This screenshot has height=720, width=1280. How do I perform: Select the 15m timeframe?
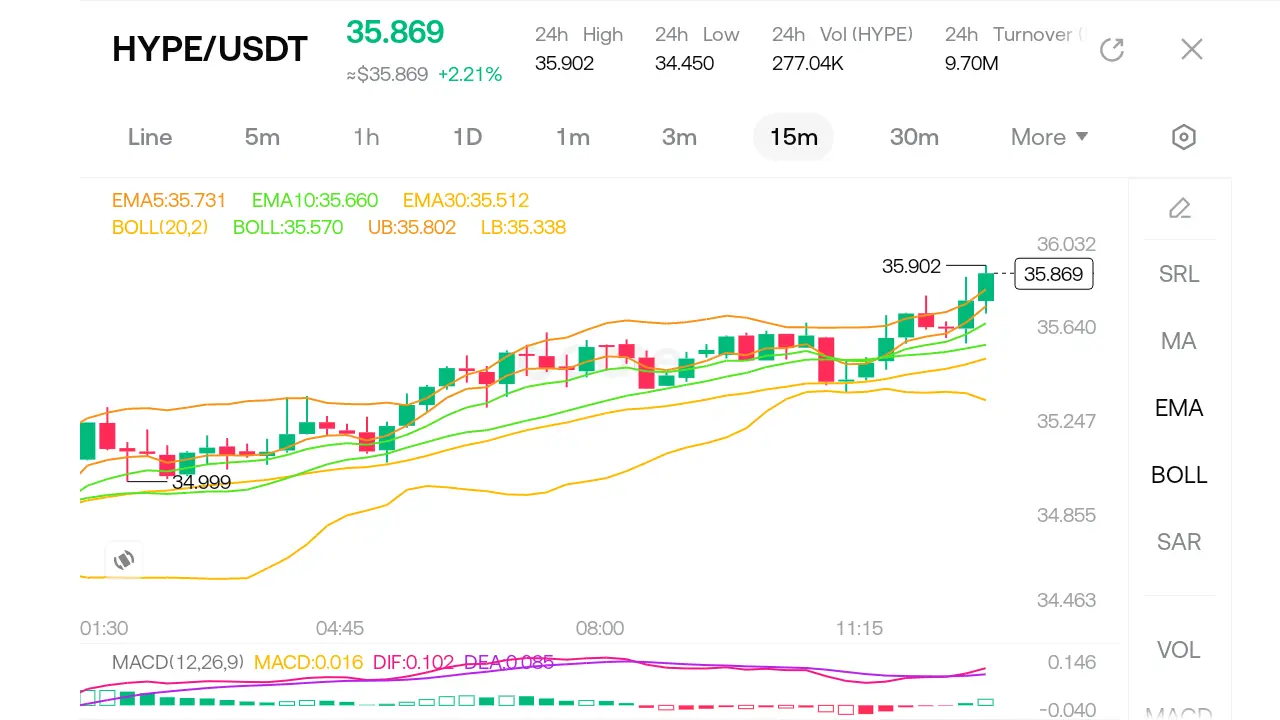(793, 137)
